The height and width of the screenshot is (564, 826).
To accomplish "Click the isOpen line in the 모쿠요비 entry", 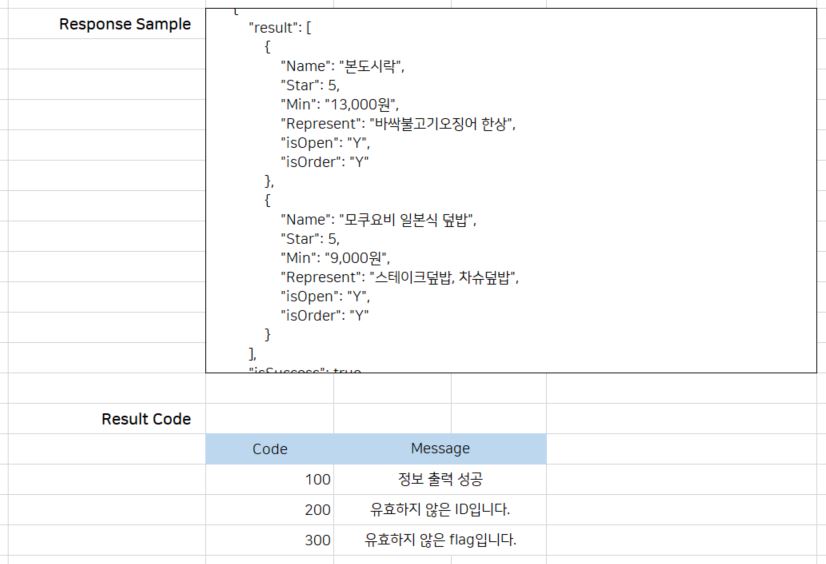I will pos(325,296).
